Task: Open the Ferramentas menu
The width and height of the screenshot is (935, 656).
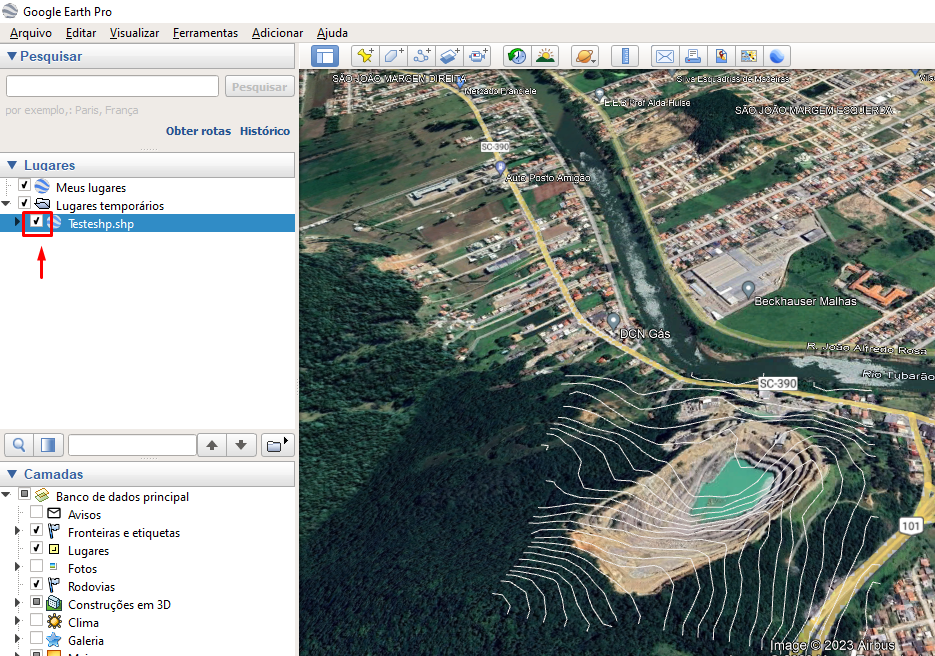Action: click(x=205, y=33)
